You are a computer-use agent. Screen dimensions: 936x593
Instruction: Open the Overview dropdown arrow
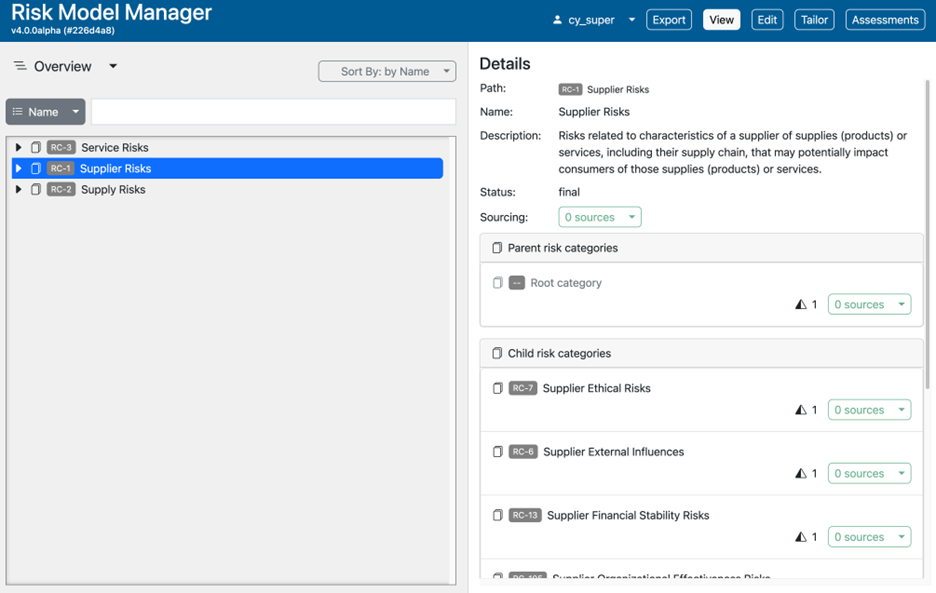[113, 66]
